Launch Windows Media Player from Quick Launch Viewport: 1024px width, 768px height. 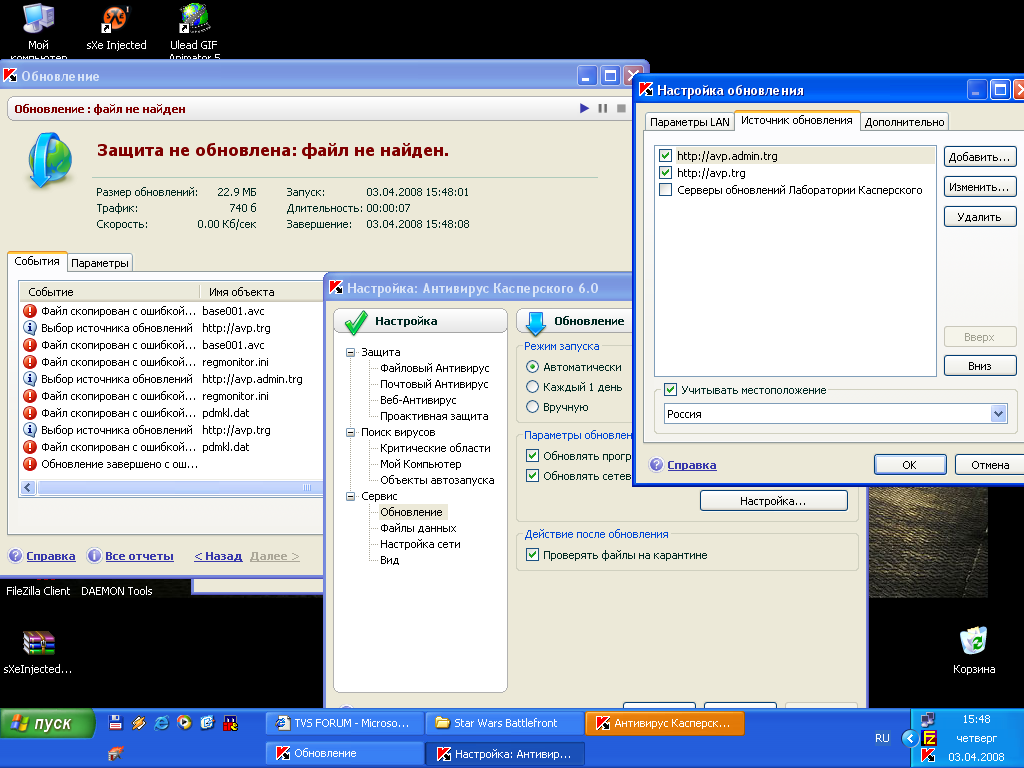click(183, 722)
